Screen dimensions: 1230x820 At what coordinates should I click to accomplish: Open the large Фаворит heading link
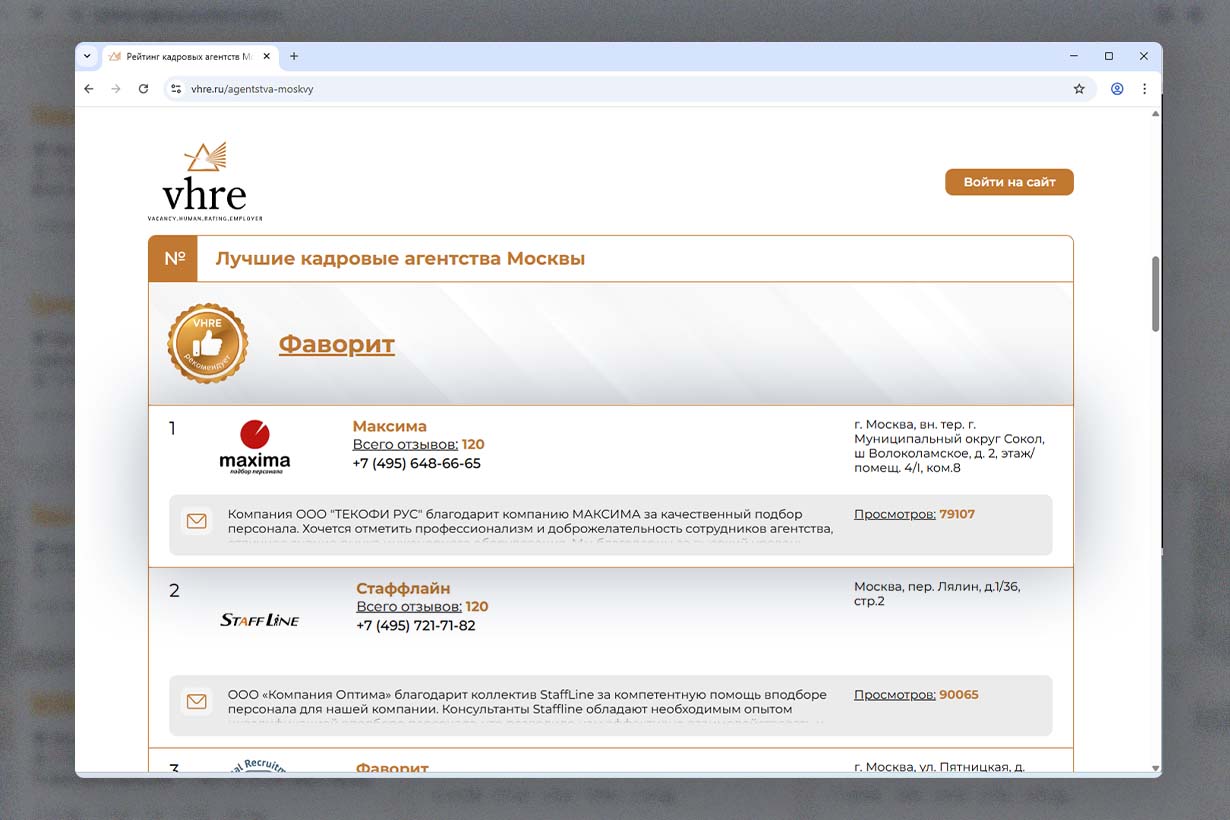(336, 344)
